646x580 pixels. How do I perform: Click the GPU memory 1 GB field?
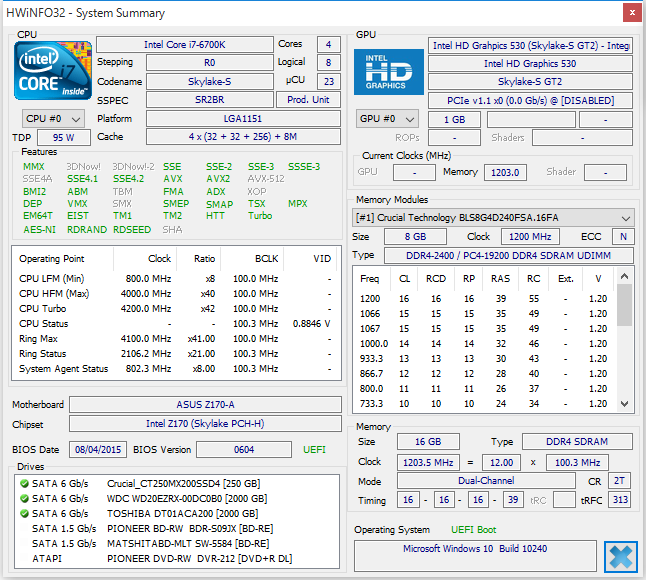click(454, 119)
